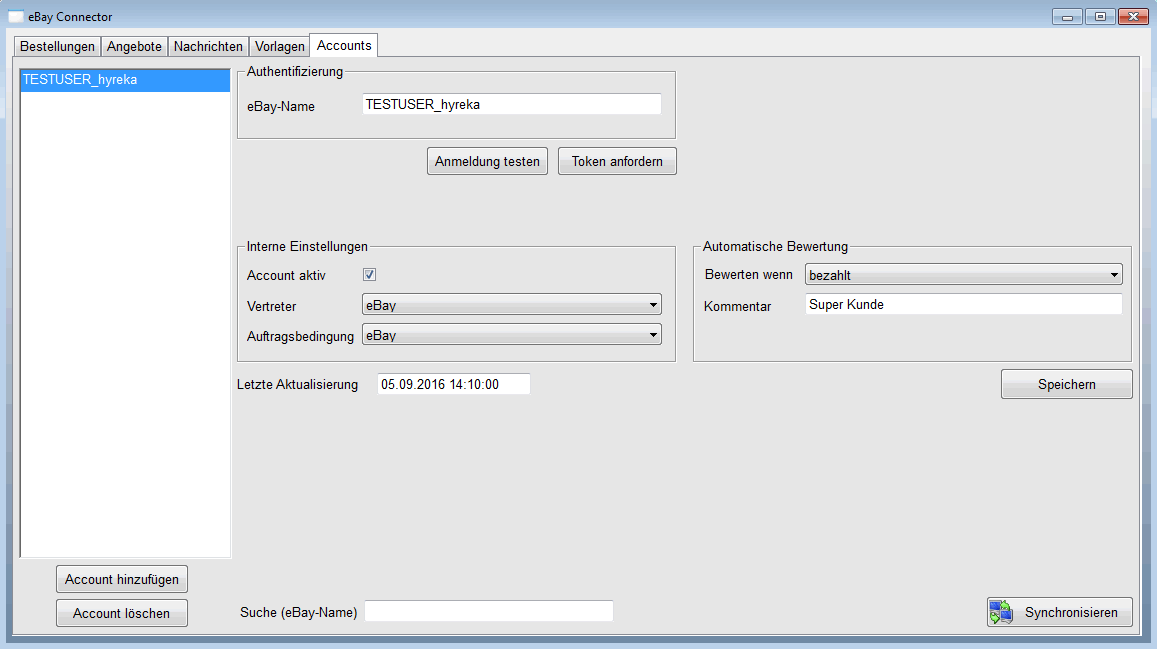Click Account hinzufügen button

(x=122, y=579)
